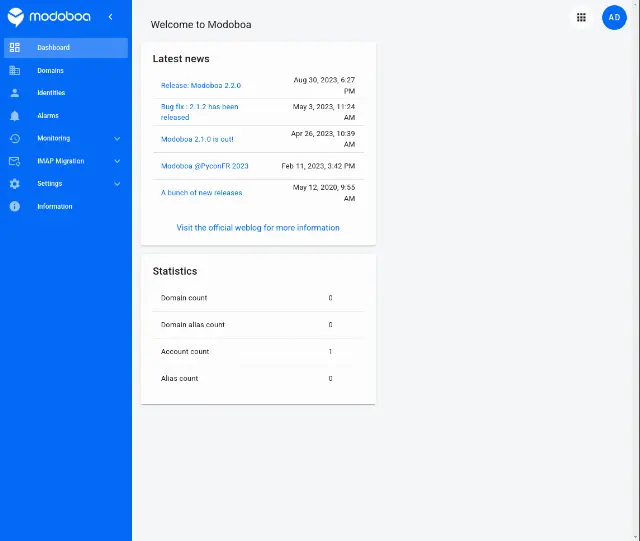Click the 'May 3, 2023, 11:24 AM' date
The image size is (640, 541).
click(x=324, y=112)
